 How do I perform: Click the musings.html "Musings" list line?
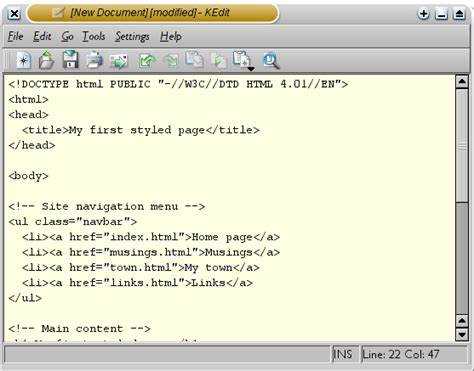click(x=151, y=252)
